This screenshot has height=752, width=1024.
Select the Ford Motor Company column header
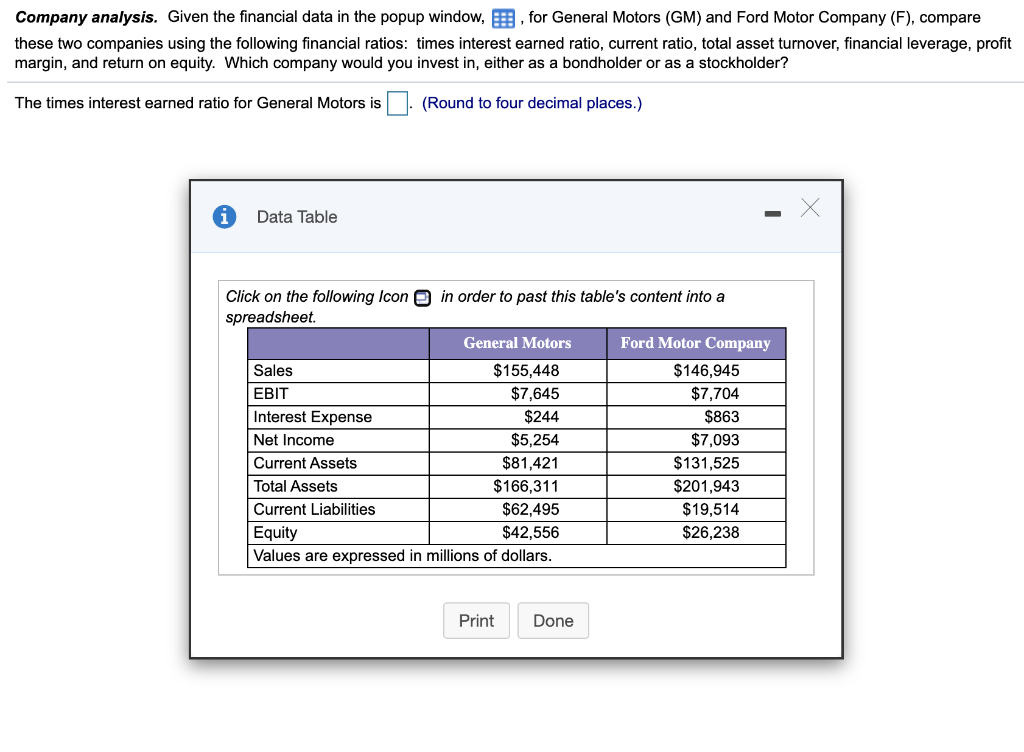[x=696, y=343]
